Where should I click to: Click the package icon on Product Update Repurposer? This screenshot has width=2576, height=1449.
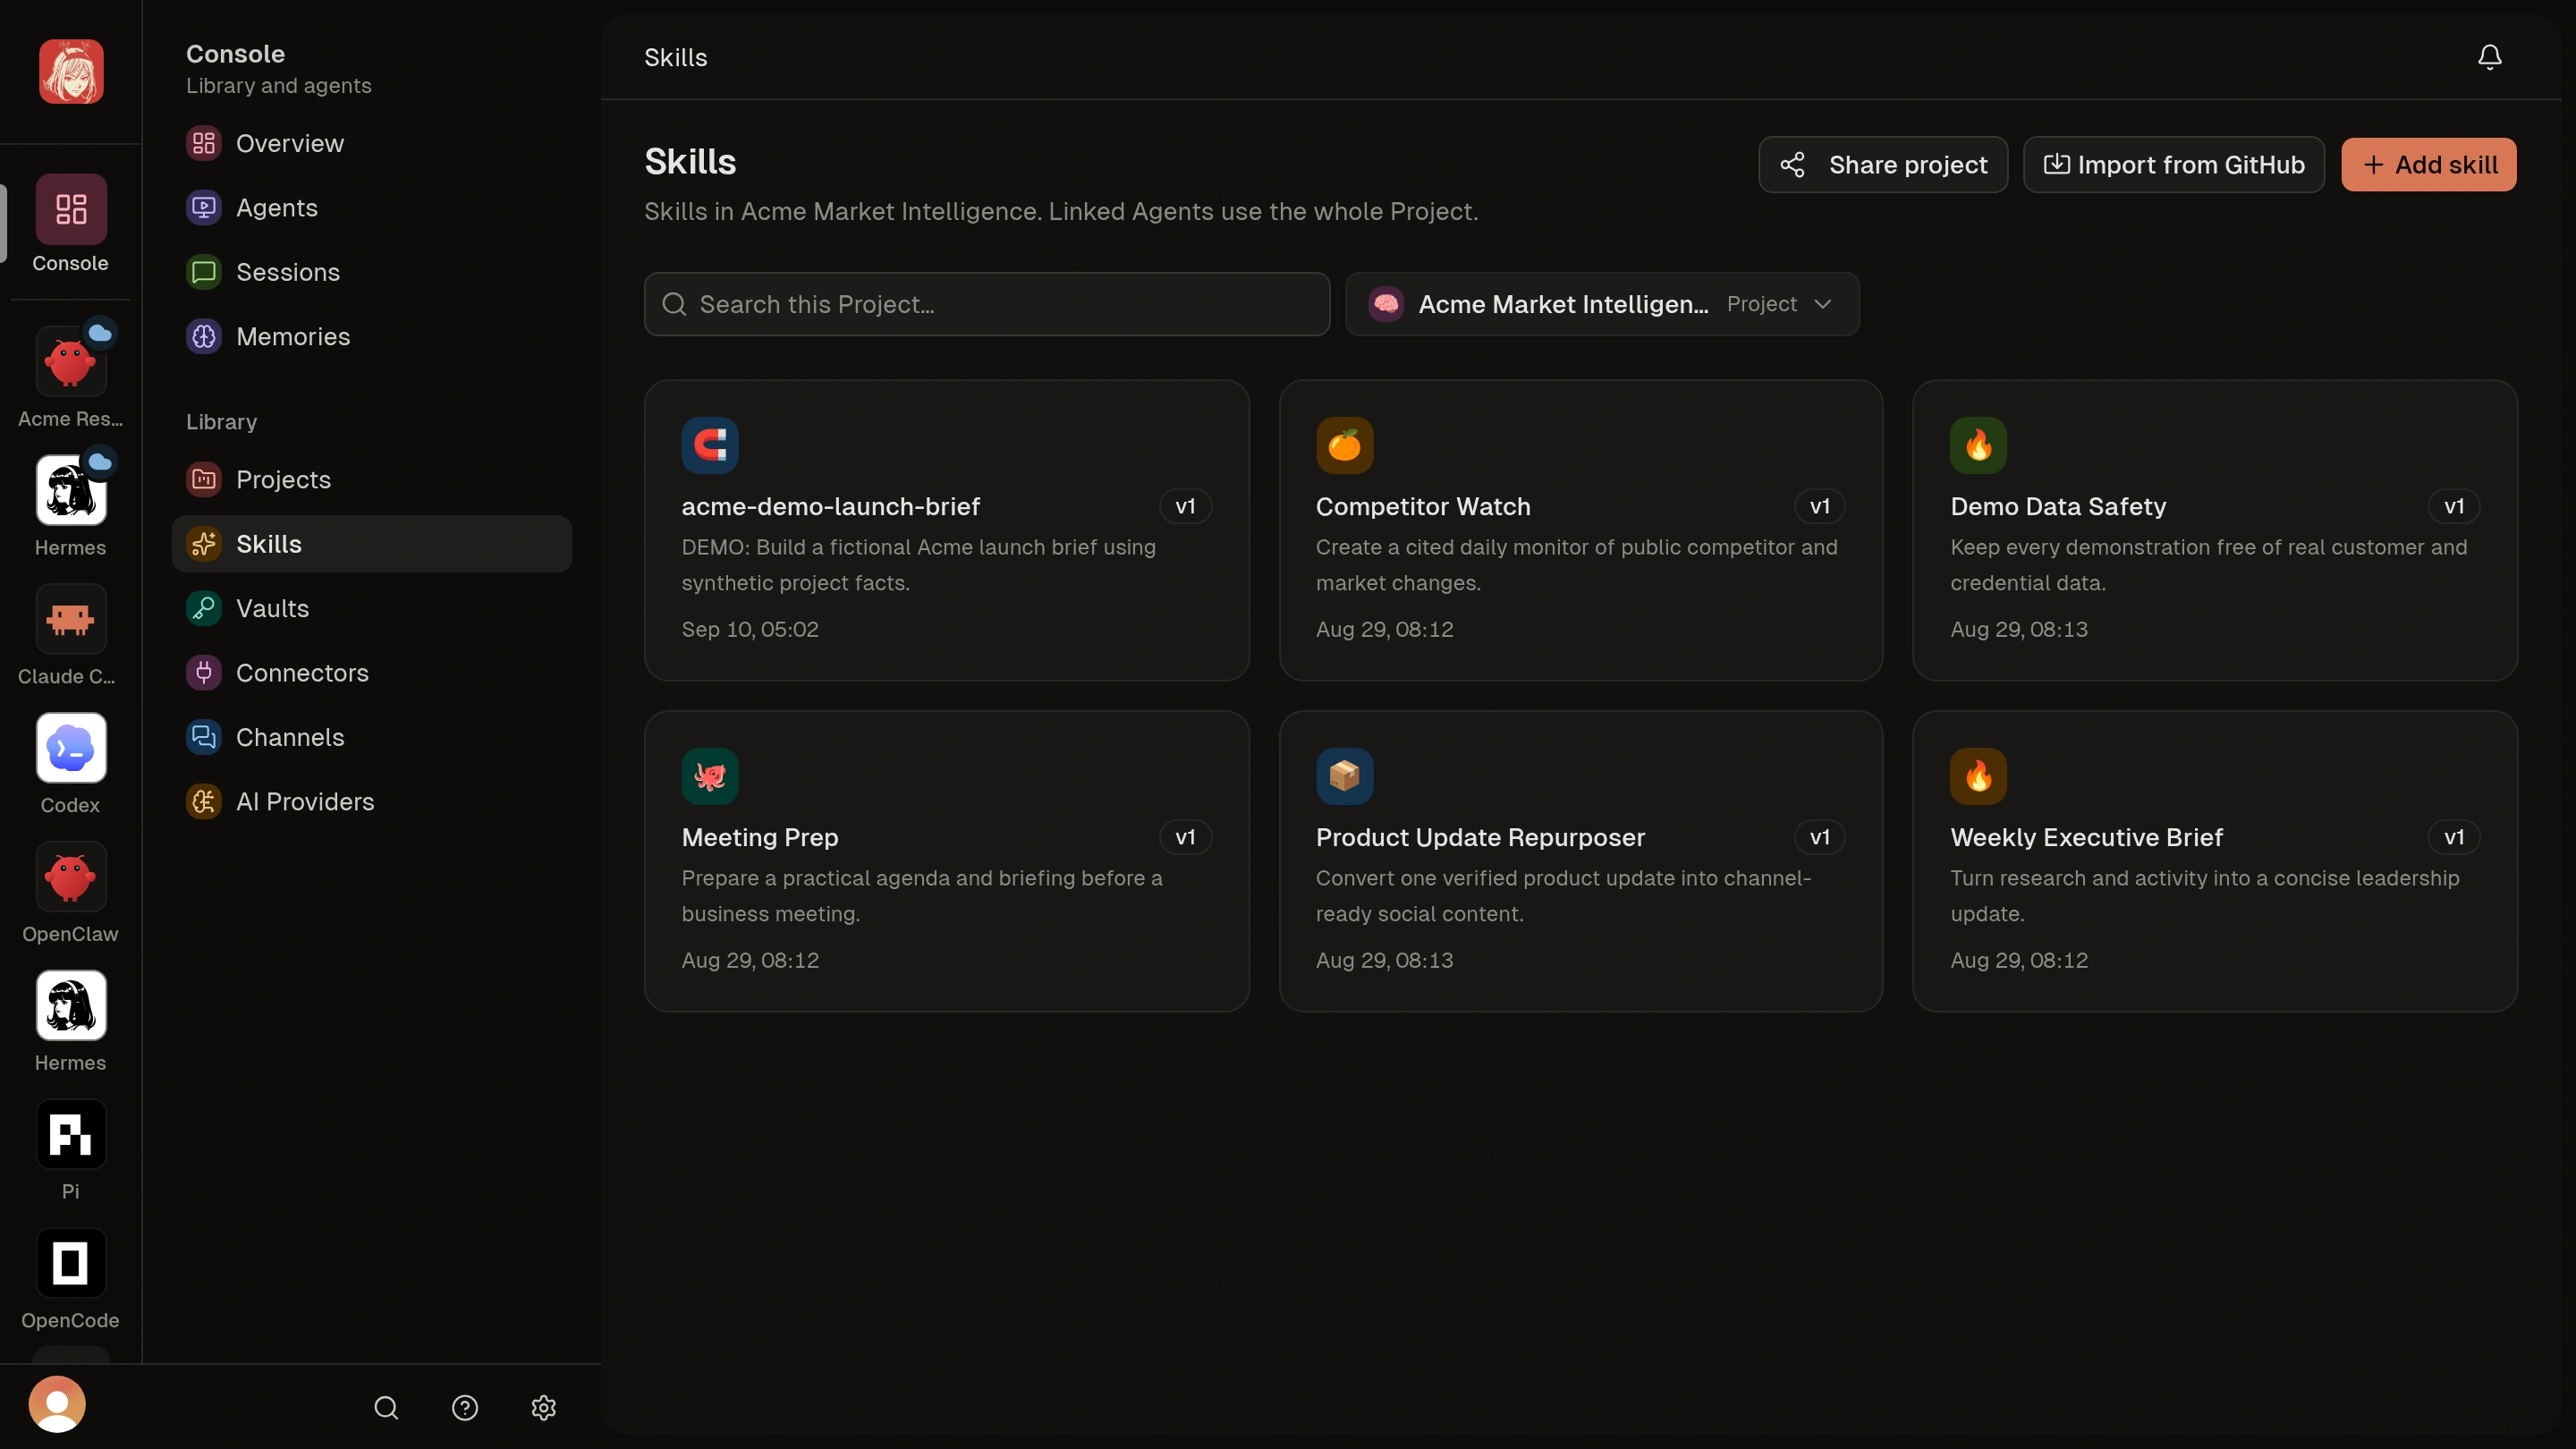tap(1344, 776)
